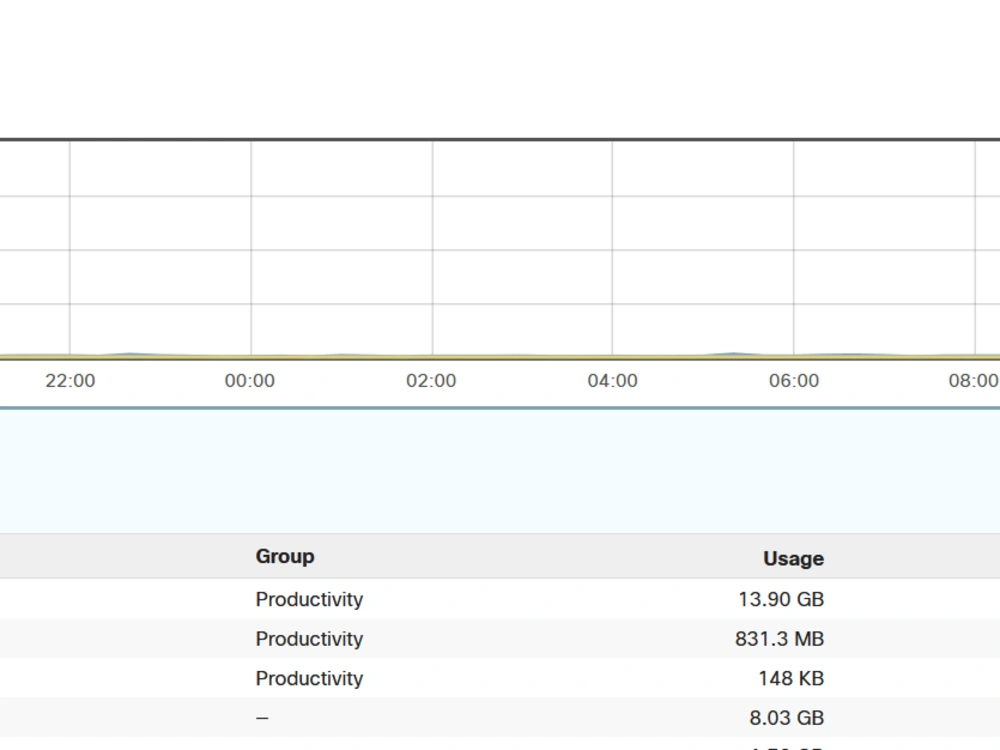1000x750 pixels.
Task: Click the 831.3 MB usage value
Action: (x=779, y=639)
